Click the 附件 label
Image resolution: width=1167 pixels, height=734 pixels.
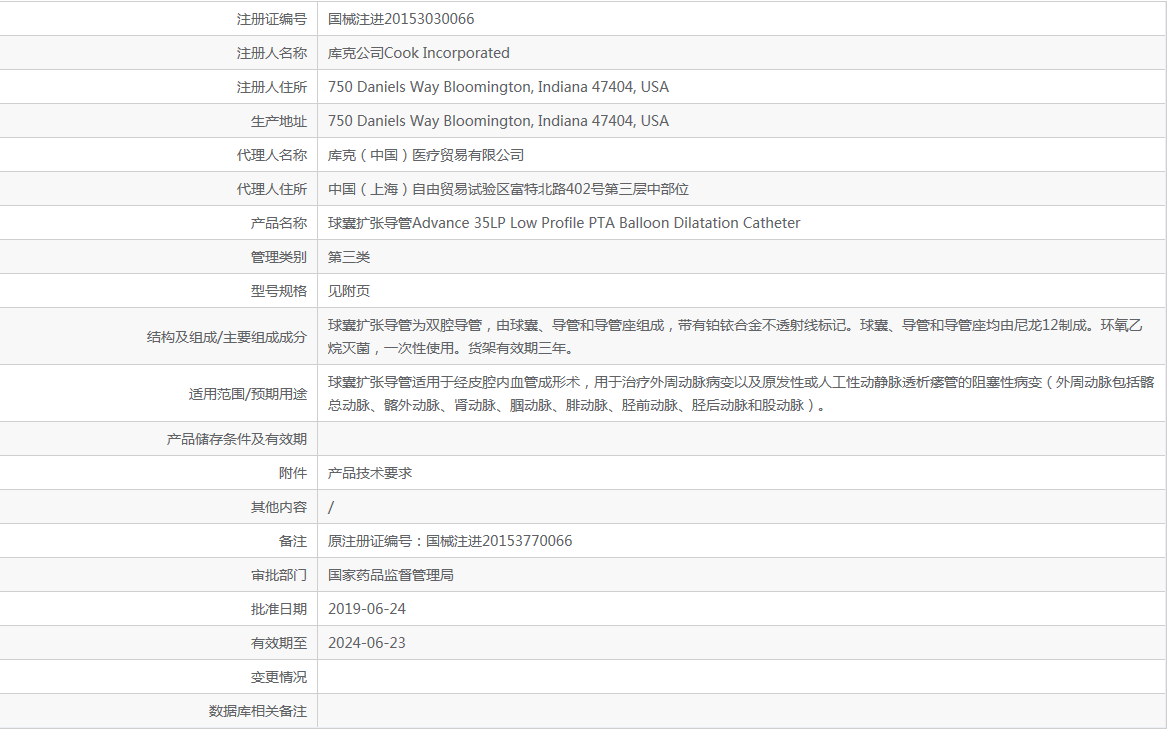pos(293,473)
